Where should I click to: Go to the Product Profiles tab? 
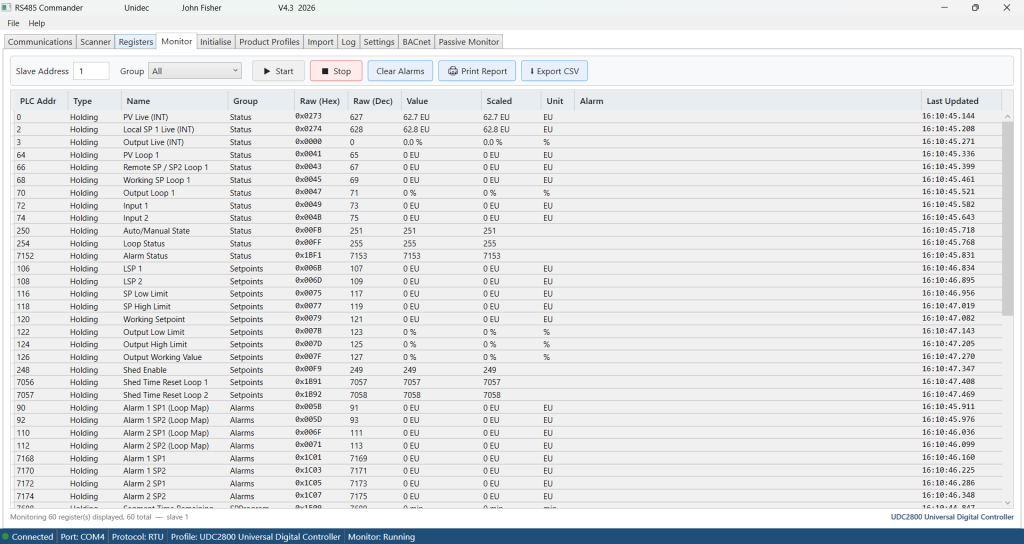click(269, 42)
